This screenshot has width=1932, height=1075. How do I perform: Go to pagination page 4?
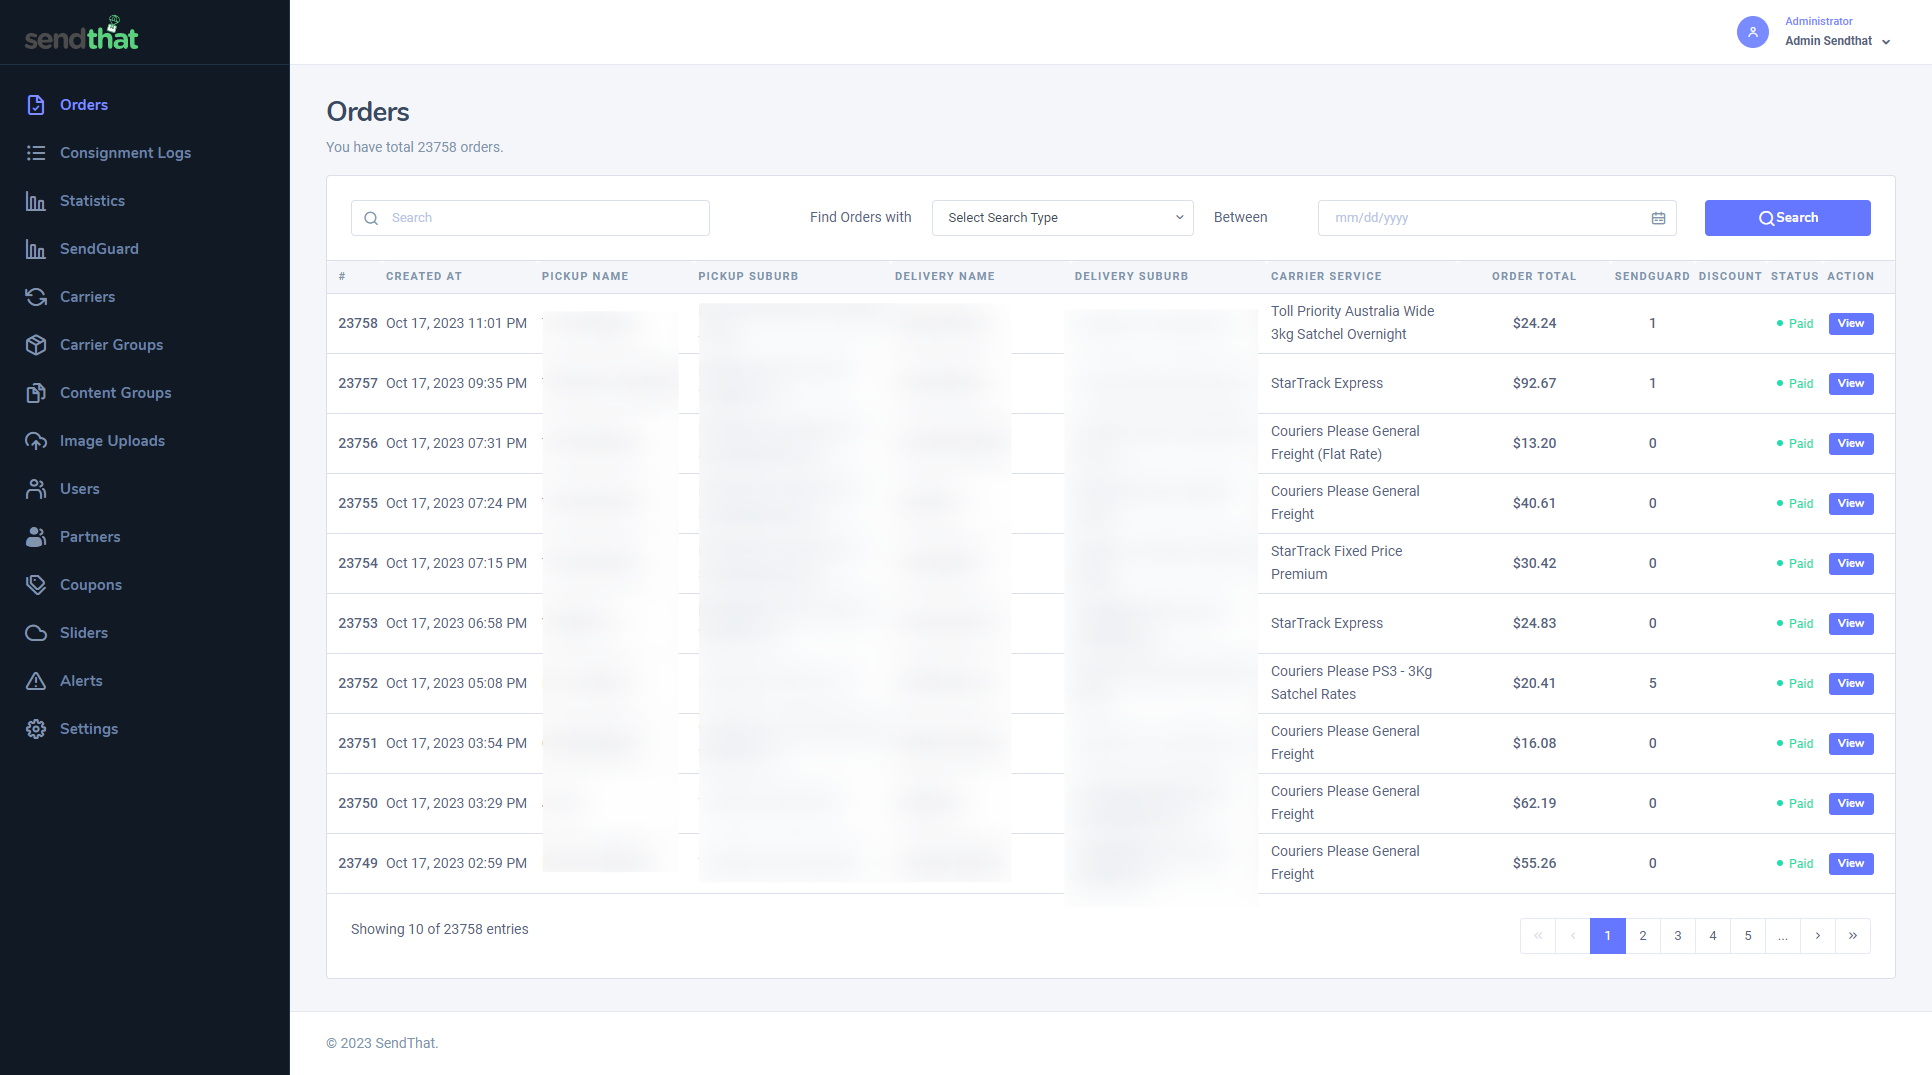pos(1712,936)
